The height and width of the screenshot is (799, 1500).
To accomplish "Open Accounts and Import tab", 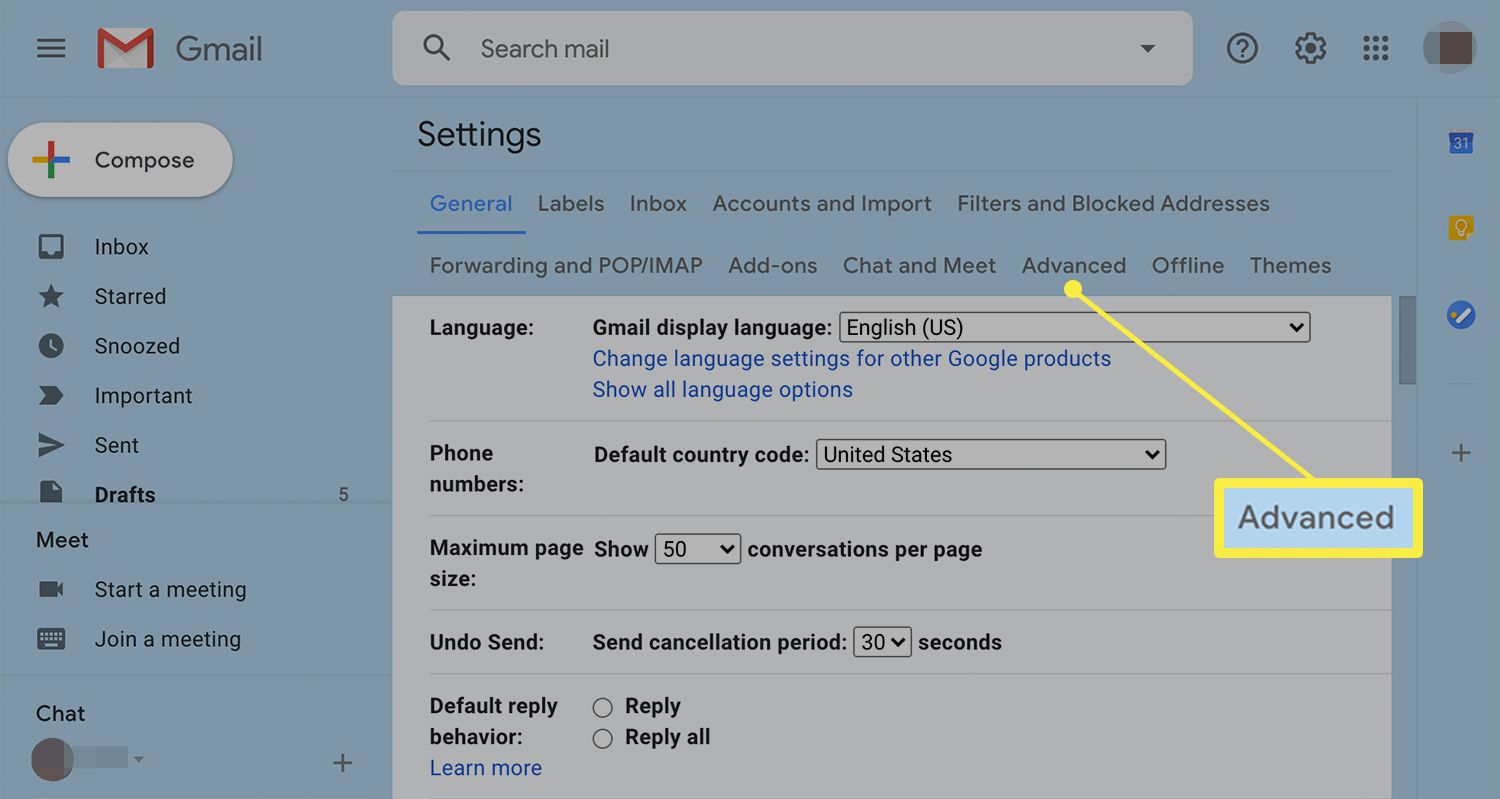I will (x=822, y=204).
